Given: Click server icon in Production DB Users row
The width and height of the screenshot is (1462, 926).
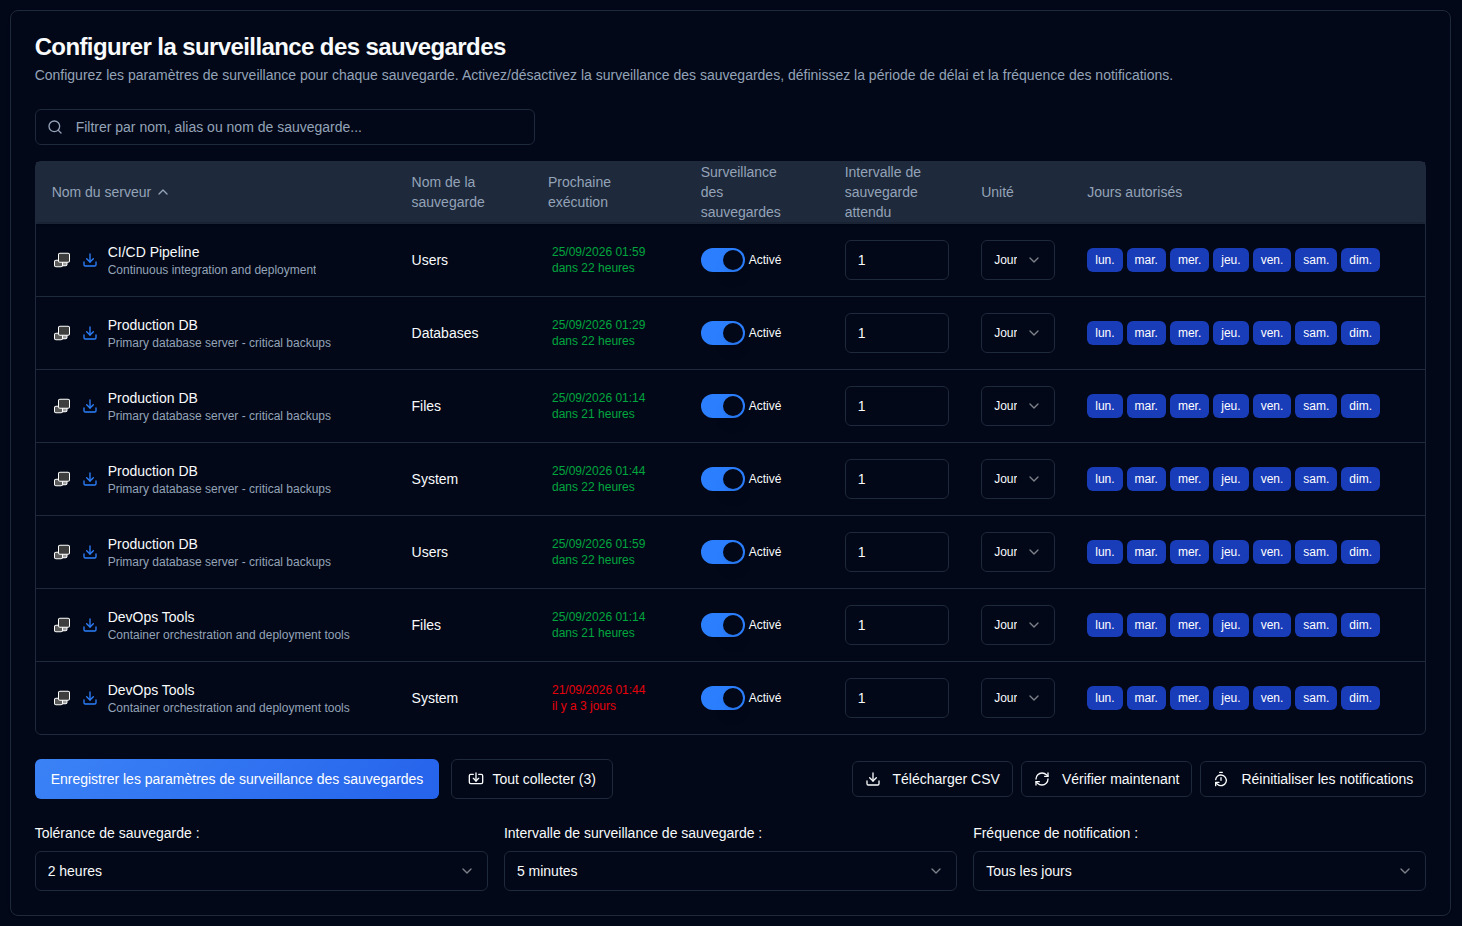Looking at the screenshot, I should point(62,552).
